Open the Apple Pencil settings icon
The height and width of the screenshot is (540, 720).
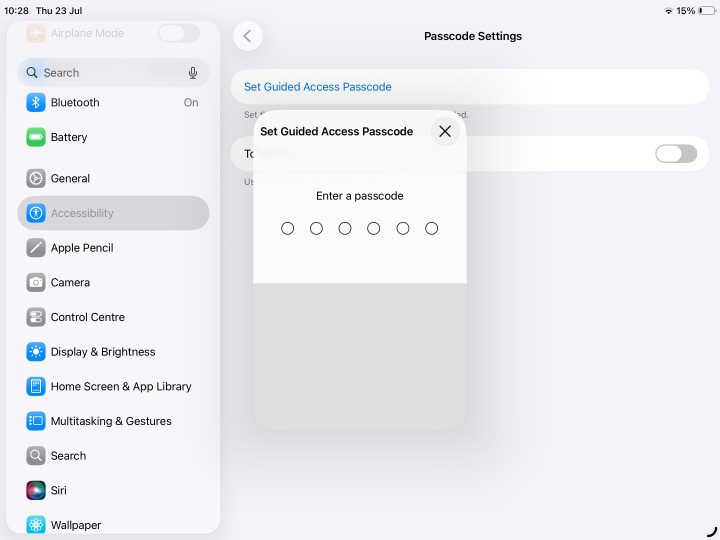click(36, 248)
